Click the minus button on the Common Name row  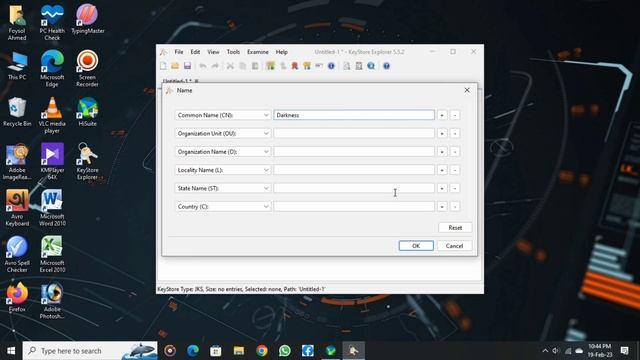[455, 115]
